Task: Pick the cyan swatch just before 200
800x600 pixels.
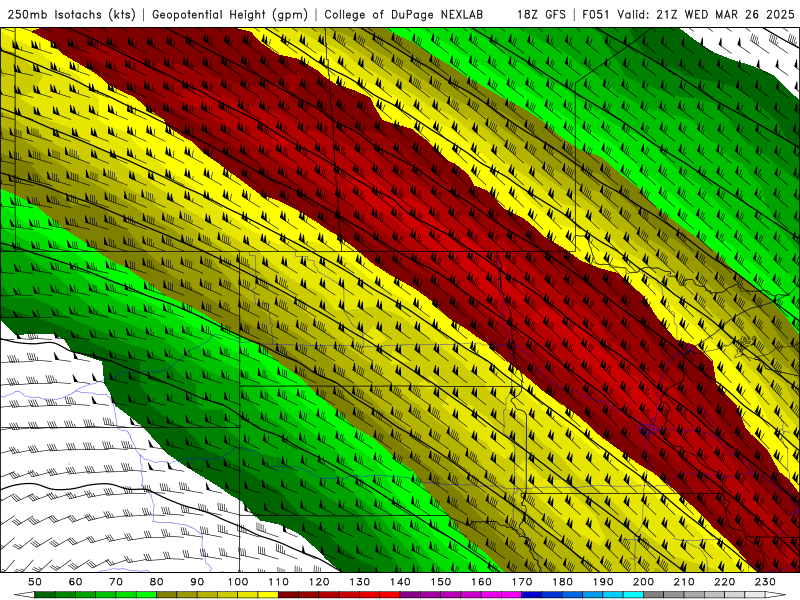Action: (633, 595)
